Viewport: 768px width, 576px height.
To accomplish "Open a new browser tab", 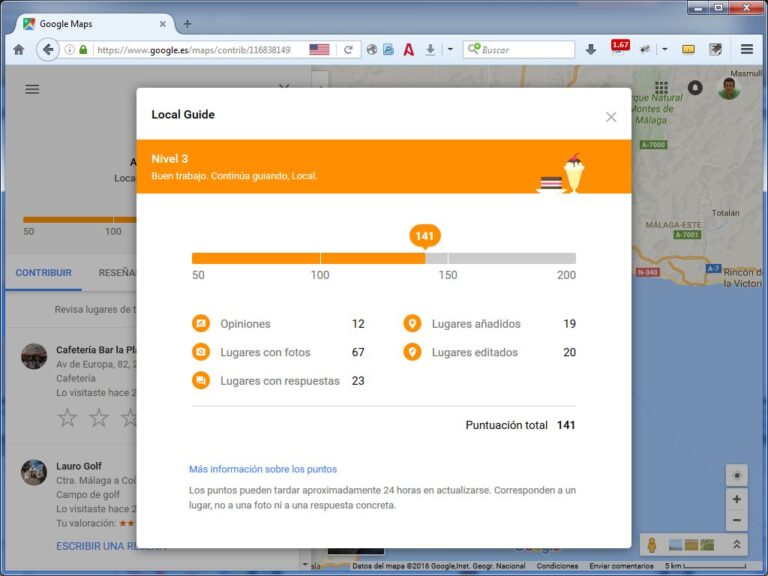I will click(x=188, y=24).
